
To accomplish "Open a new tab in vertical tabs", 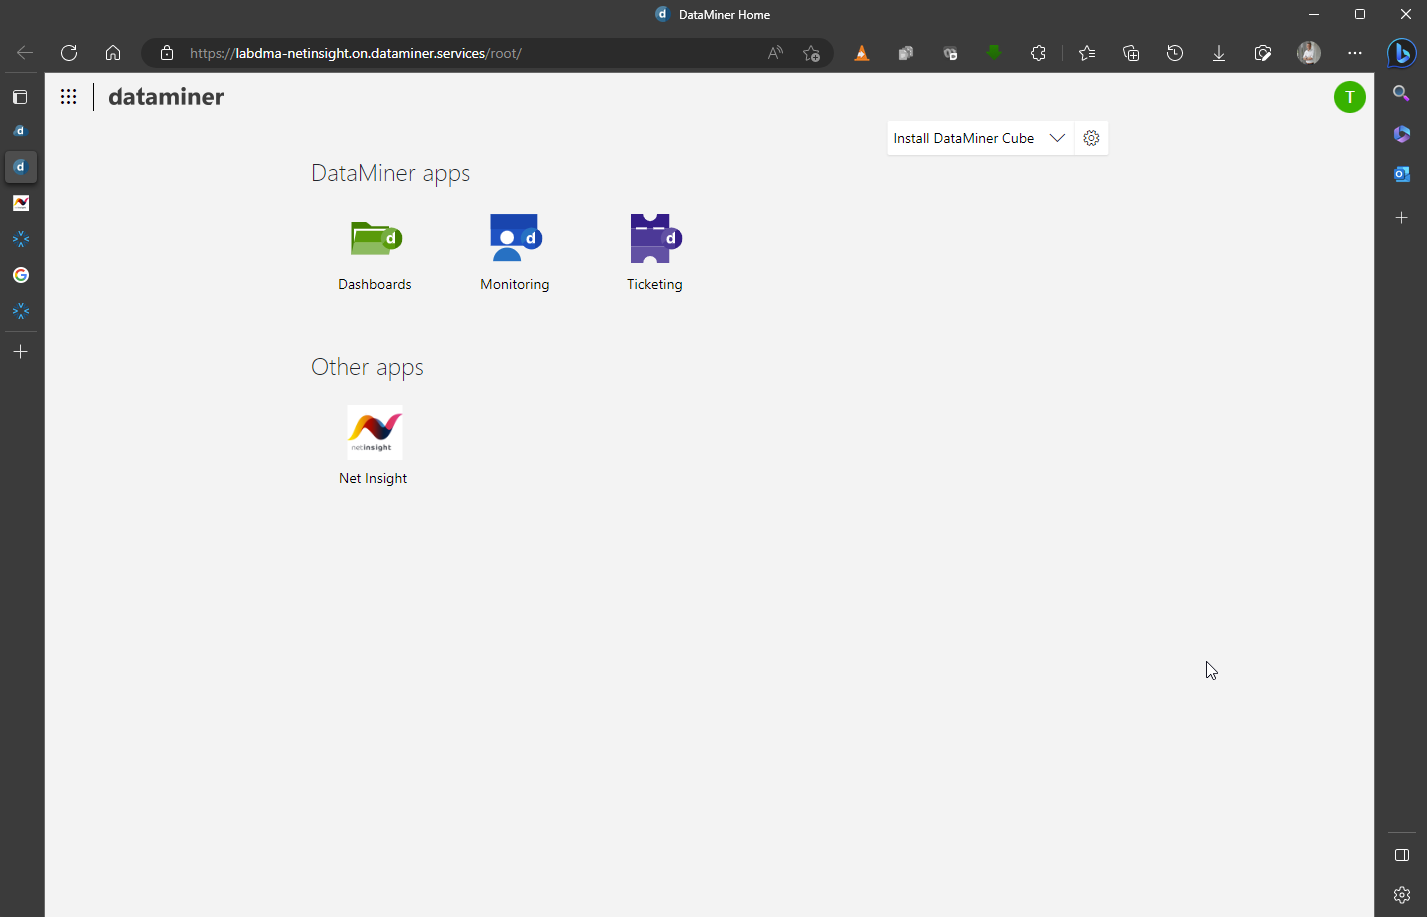I will [21, 352].
